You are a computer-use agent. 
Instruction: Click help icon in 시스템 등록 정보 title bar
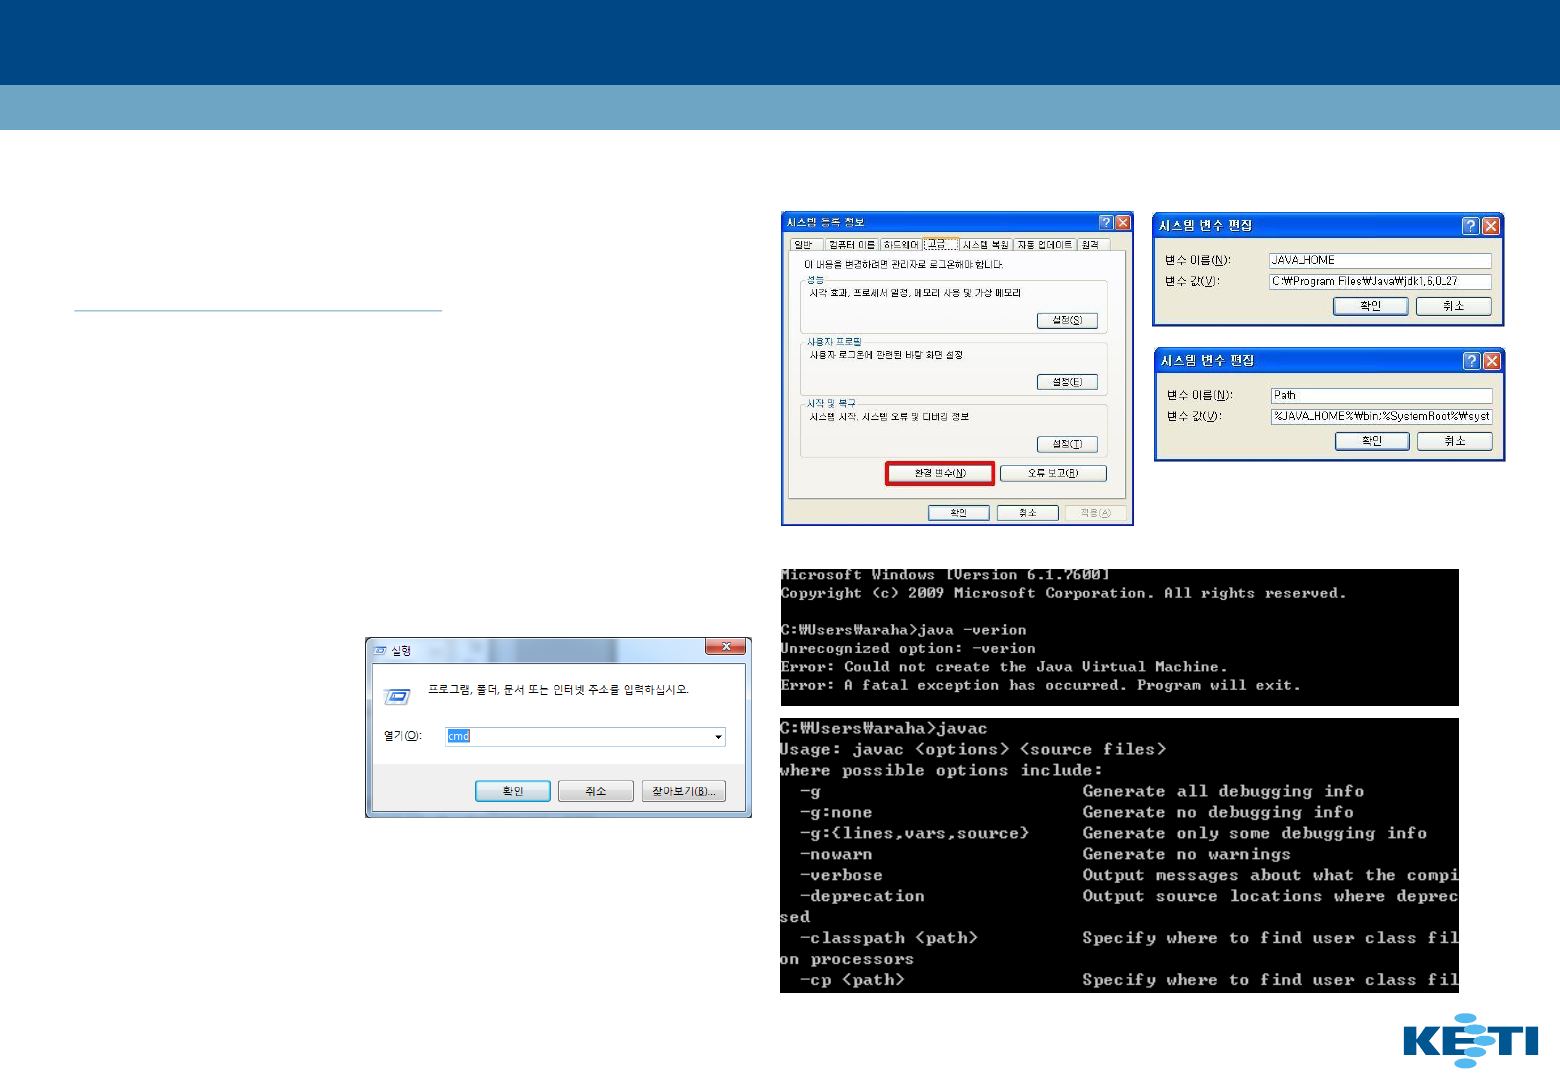pyautogui.click(x=1106, y=222)
